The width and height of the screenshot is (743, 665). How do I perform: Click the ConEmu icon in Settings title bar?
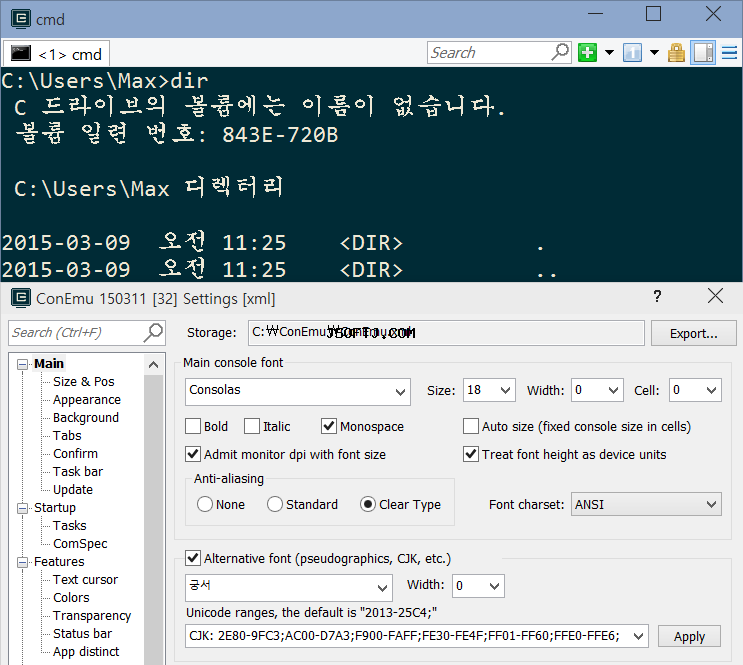click(21, 298)
